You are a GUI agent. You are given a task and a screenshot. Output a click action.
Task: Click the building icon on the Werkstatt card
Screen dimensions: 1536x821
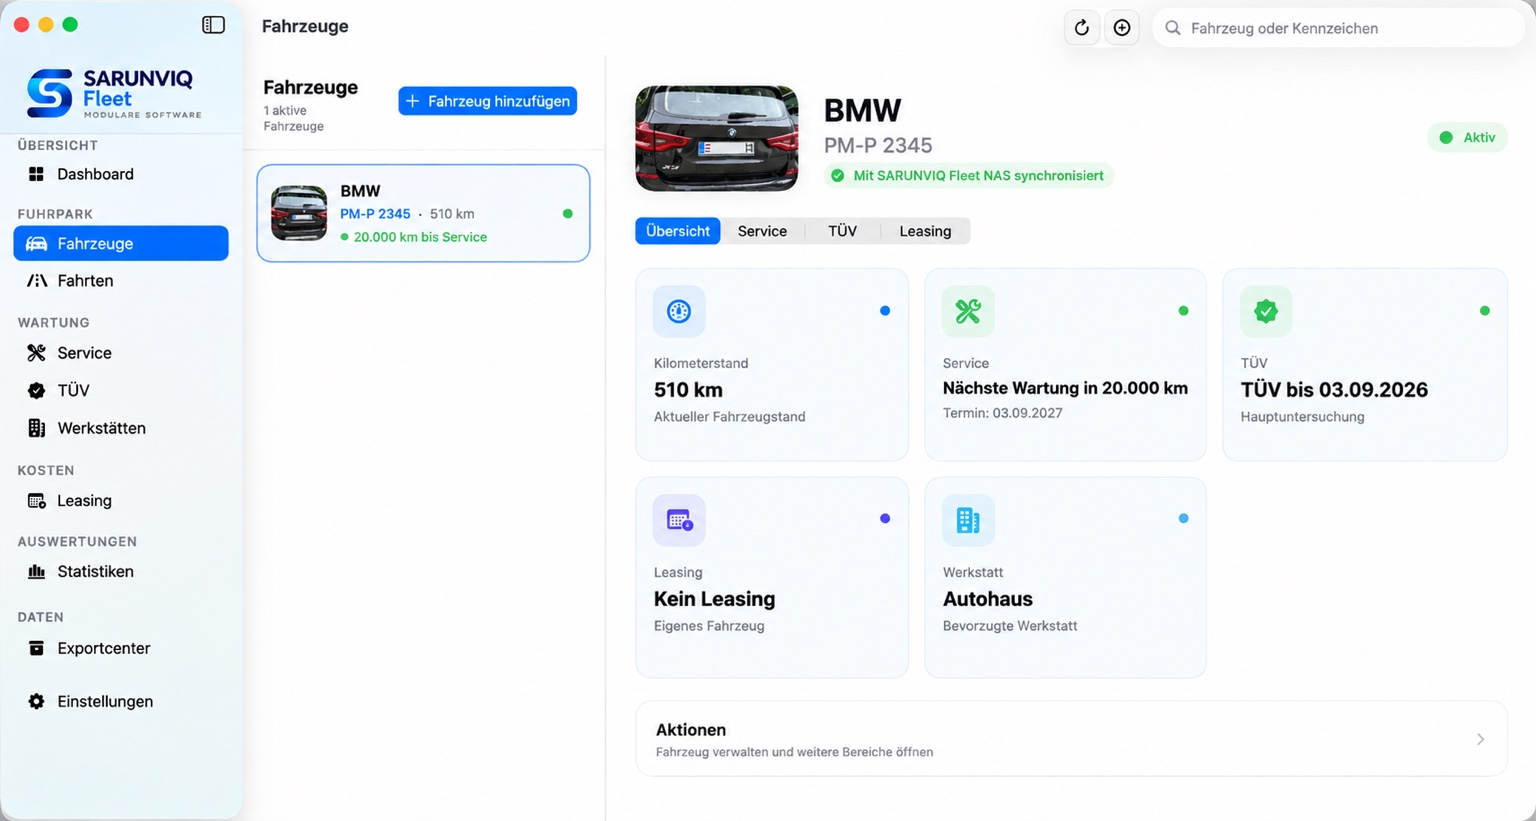(968, 520)
